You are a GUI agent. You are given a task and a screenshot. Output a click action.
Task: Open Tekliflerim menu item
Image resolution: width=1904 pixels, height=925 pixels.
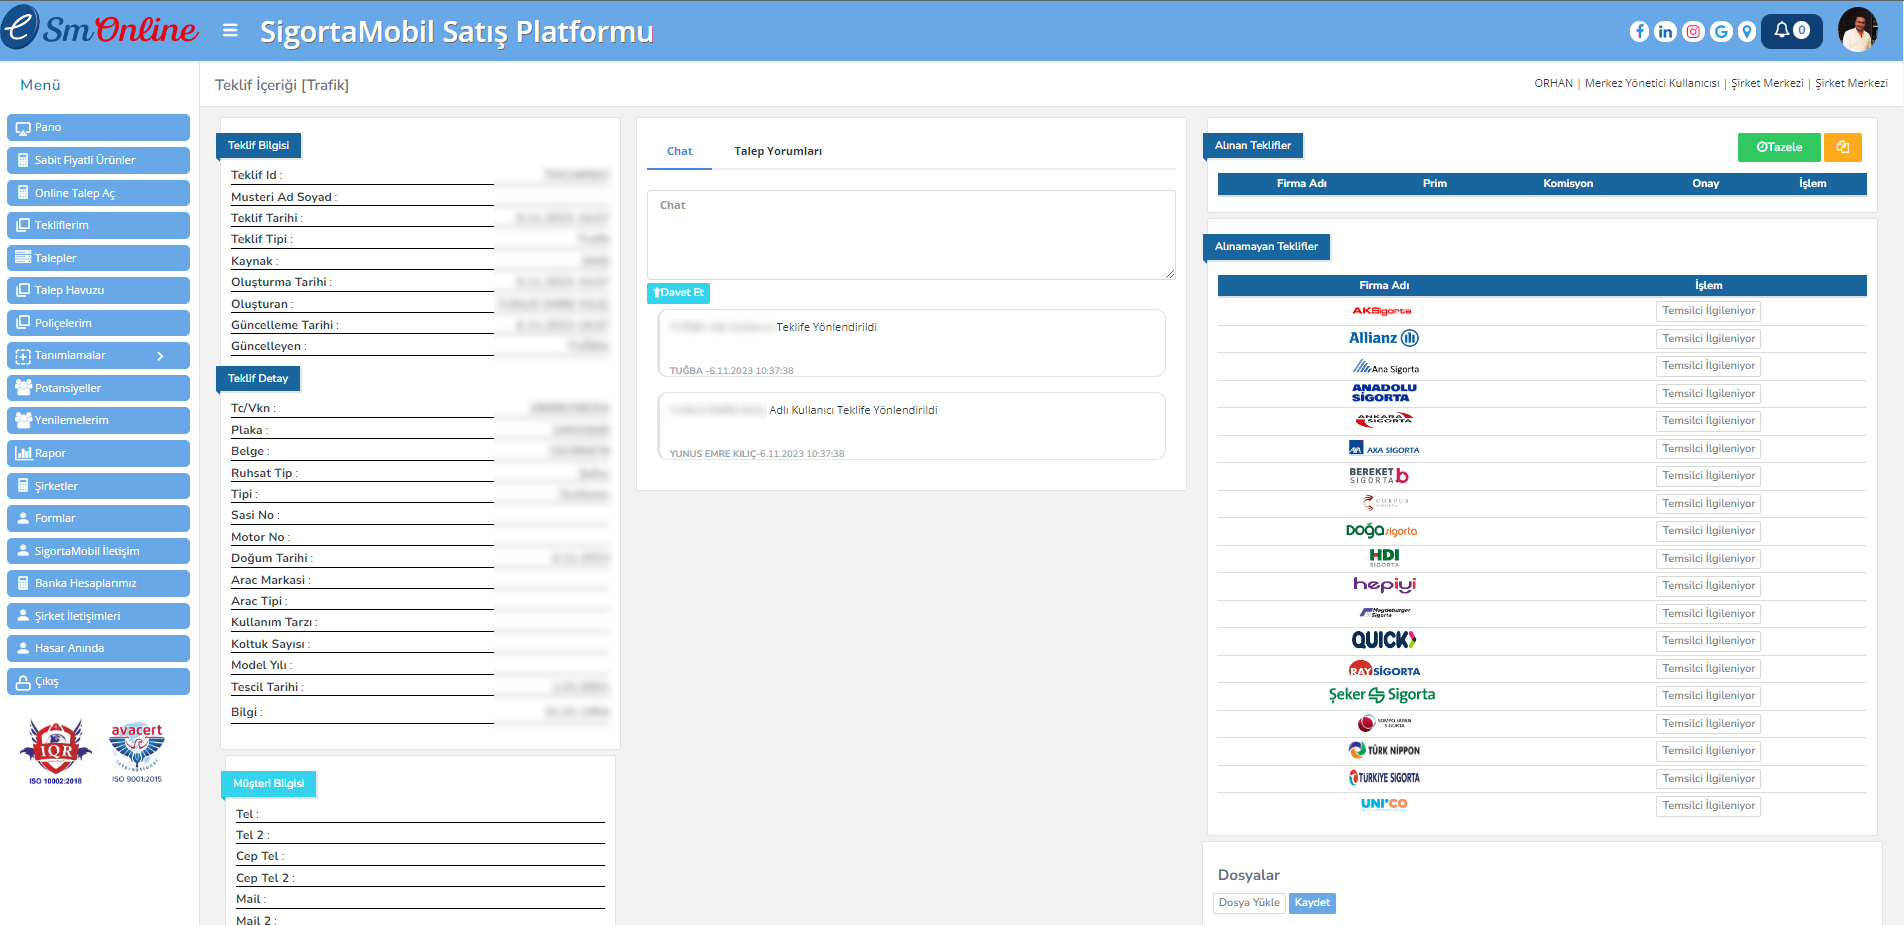[98, 225]
